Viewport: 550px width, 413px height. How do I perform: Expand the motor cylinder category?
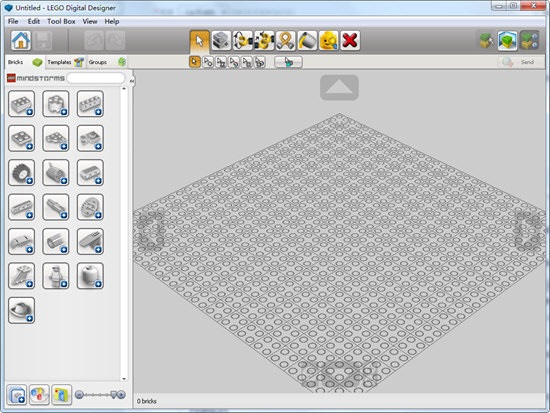[56, 173]
